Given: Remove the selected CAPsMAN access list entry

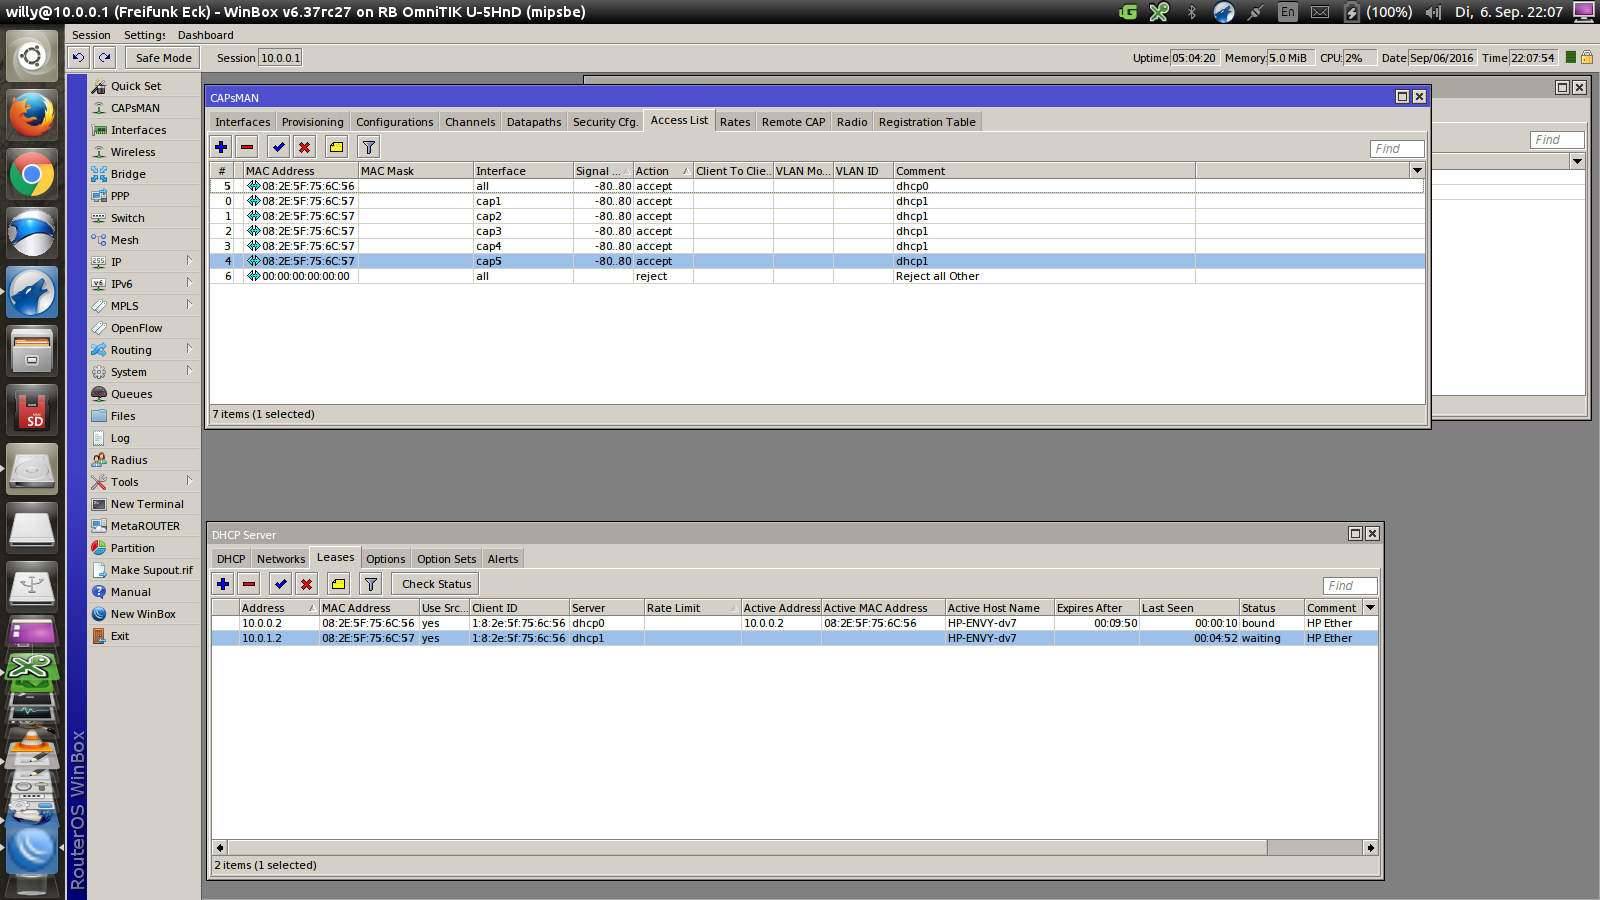Looking at the screenshot, I should point(247,147).
